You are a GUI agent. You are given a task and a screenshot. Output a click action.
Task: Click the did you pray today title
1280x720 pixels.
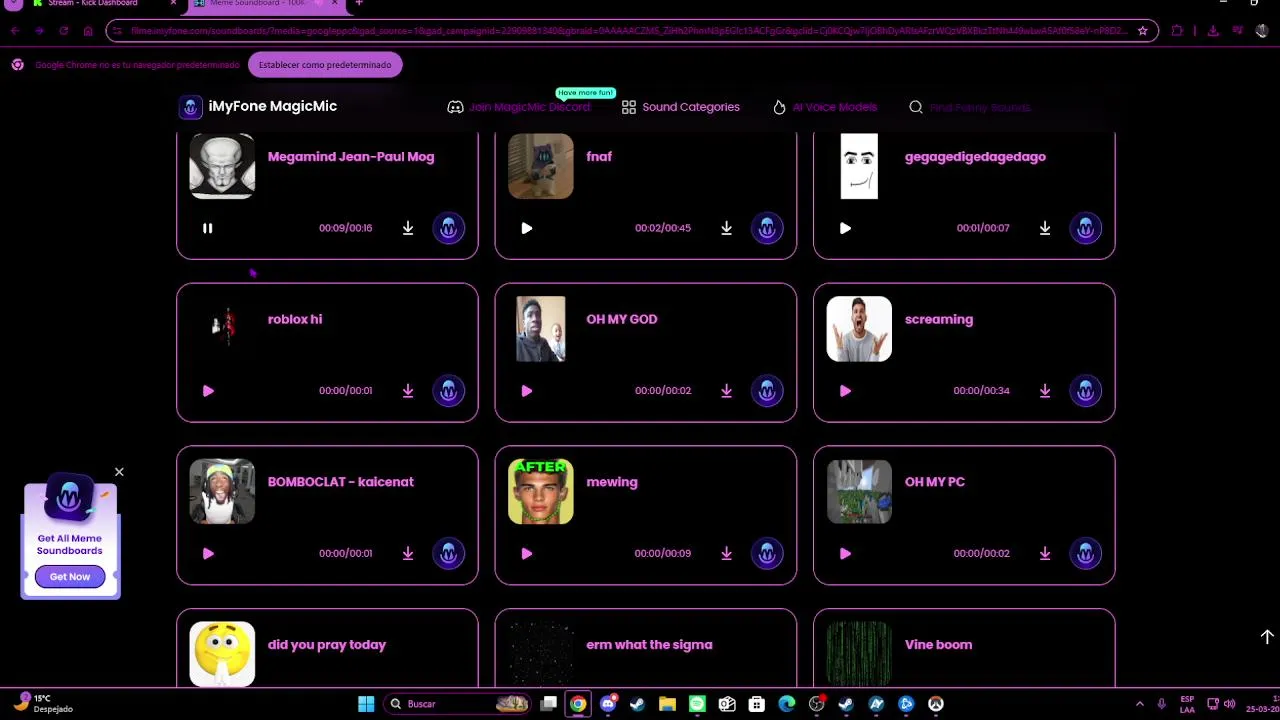point(327,645)
